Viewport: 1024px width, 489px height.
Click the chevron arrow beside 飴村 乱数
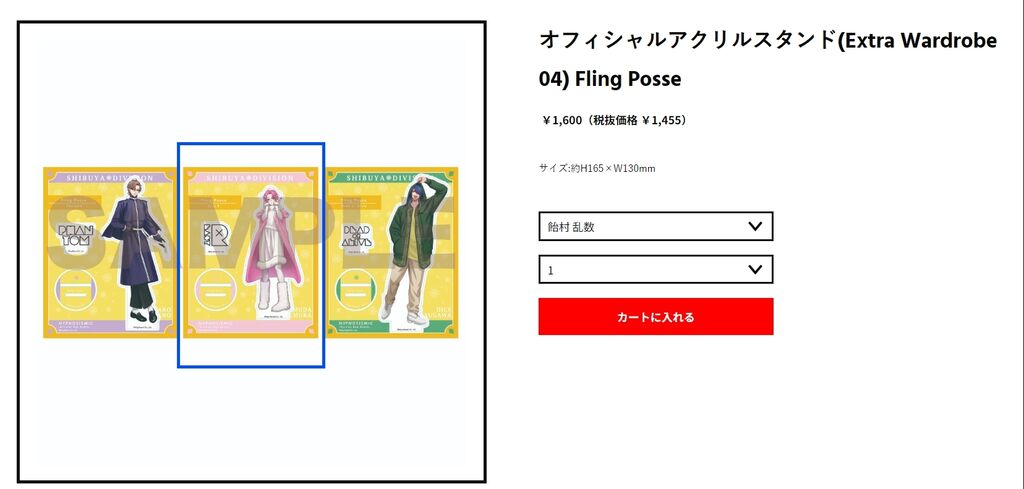click(x=755, y=227)
